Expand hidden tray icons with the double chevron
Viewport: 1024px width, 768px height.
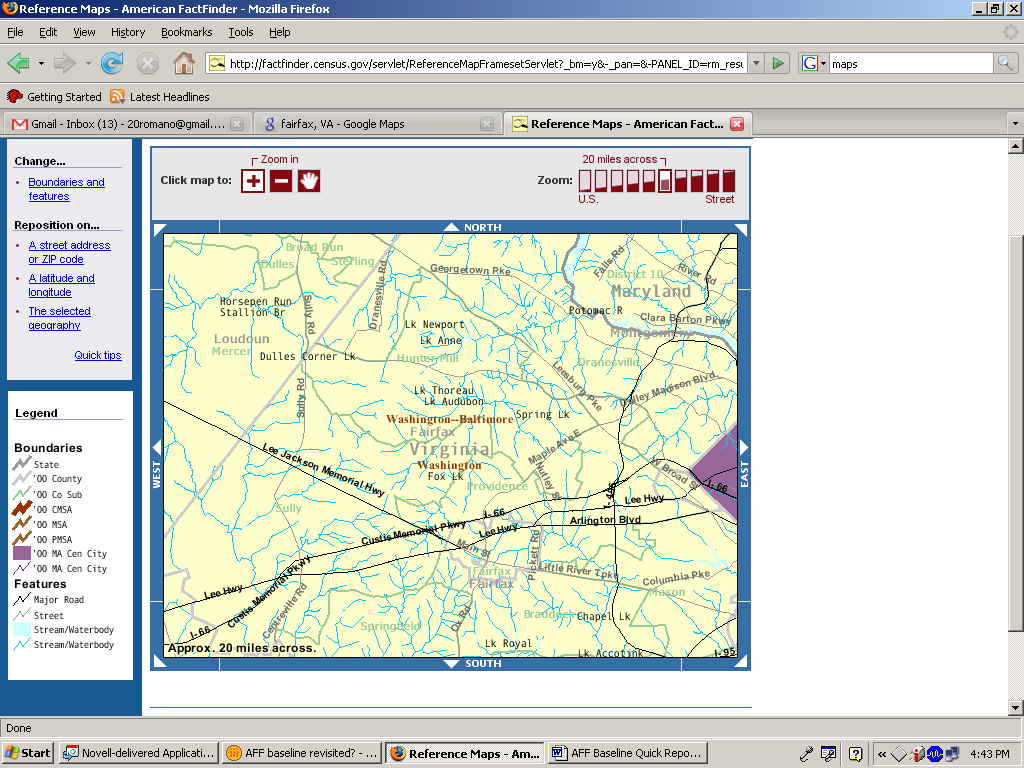point(882,754)
